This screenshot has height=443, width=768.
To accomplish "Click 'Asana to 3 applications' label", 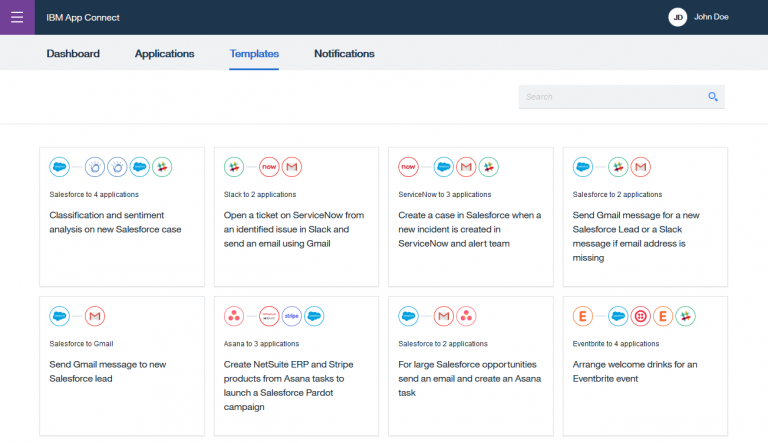I will click(x=262, y=344).
